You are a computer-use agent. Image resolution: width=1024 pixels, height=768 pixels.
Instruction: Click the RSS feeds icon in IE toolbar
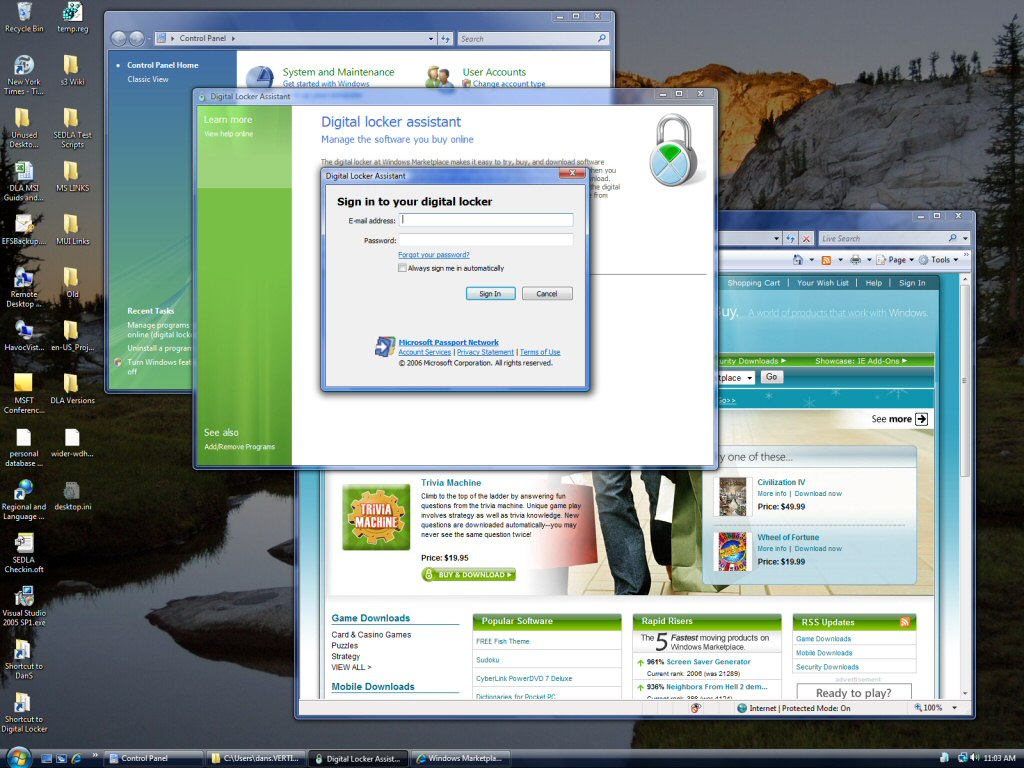(826, 259)
